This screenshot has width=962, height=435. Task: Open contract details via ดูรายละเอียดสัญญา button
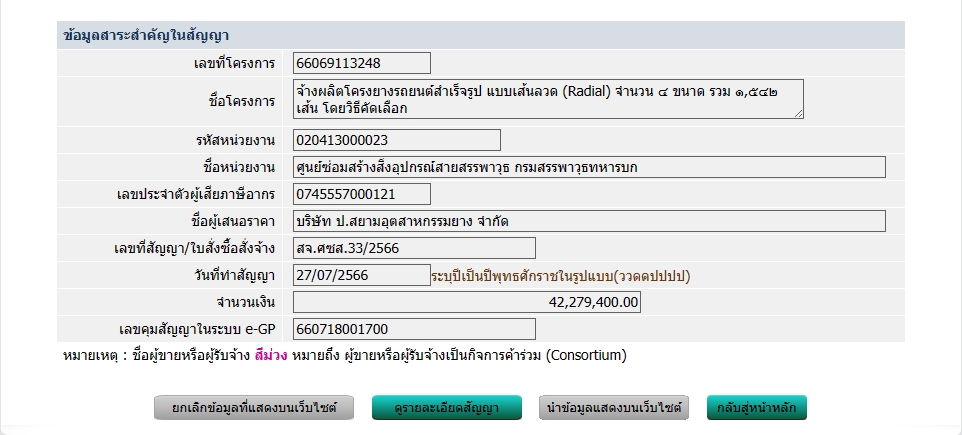tap(447, 408)
